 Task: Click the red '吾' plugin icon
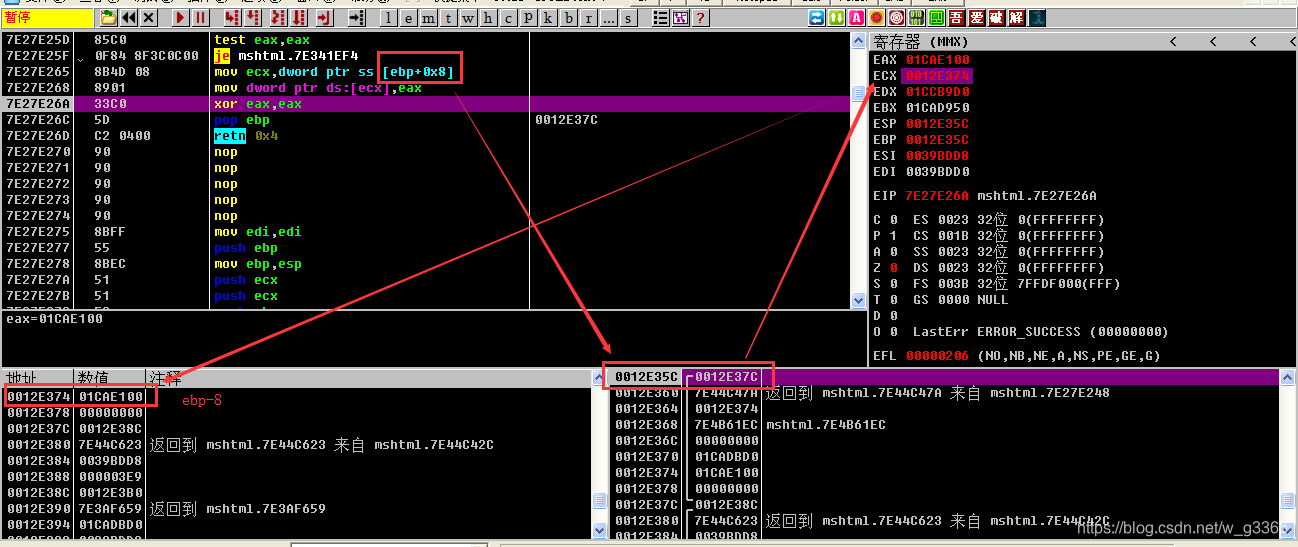click(x=957, y=17)
